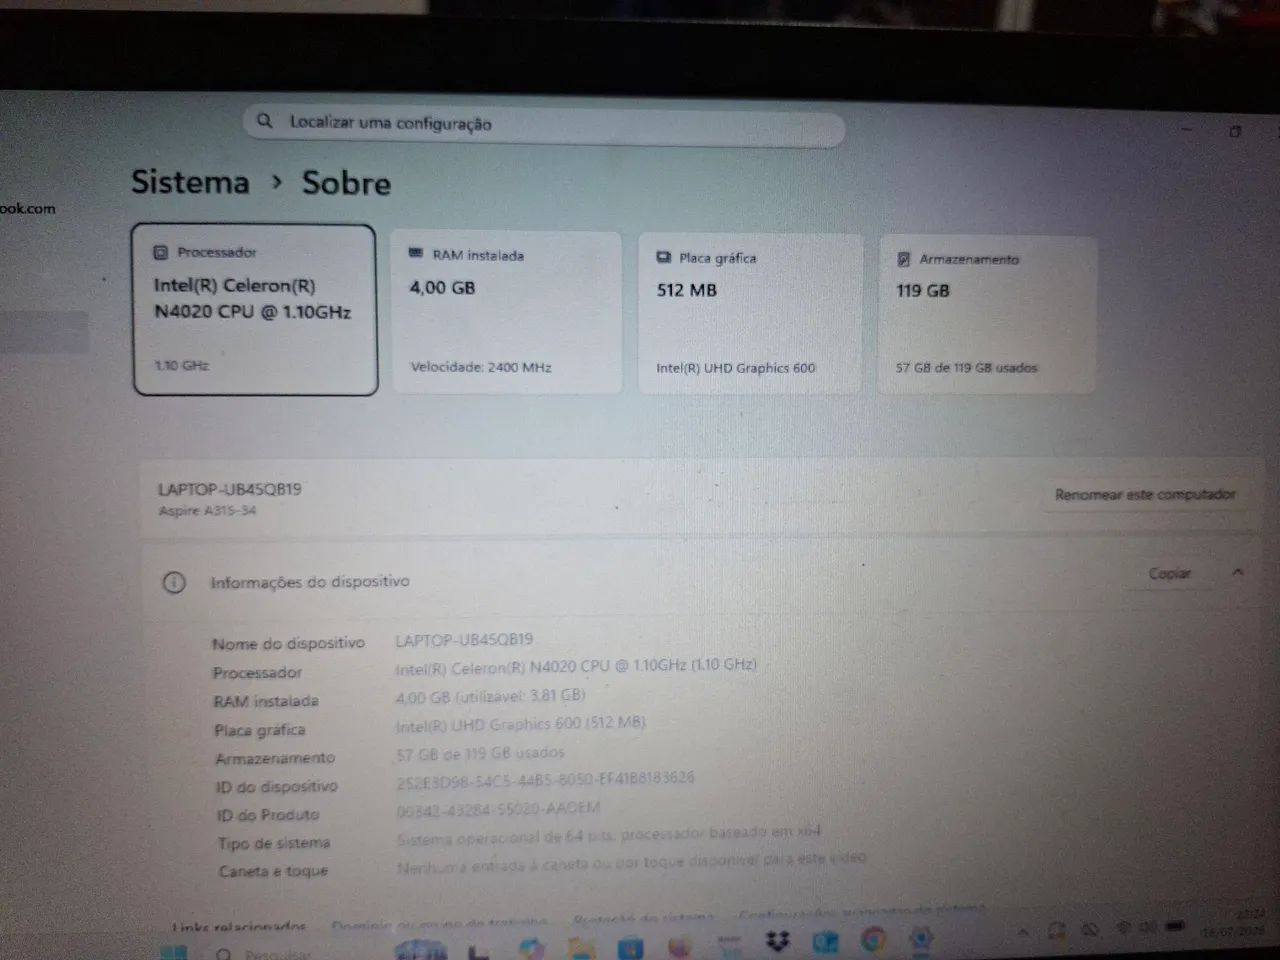1280x960 pixels.
Task: Click the info circle icon beside 'Informações do dispositivo'
Action: click(x=174, y=582)
